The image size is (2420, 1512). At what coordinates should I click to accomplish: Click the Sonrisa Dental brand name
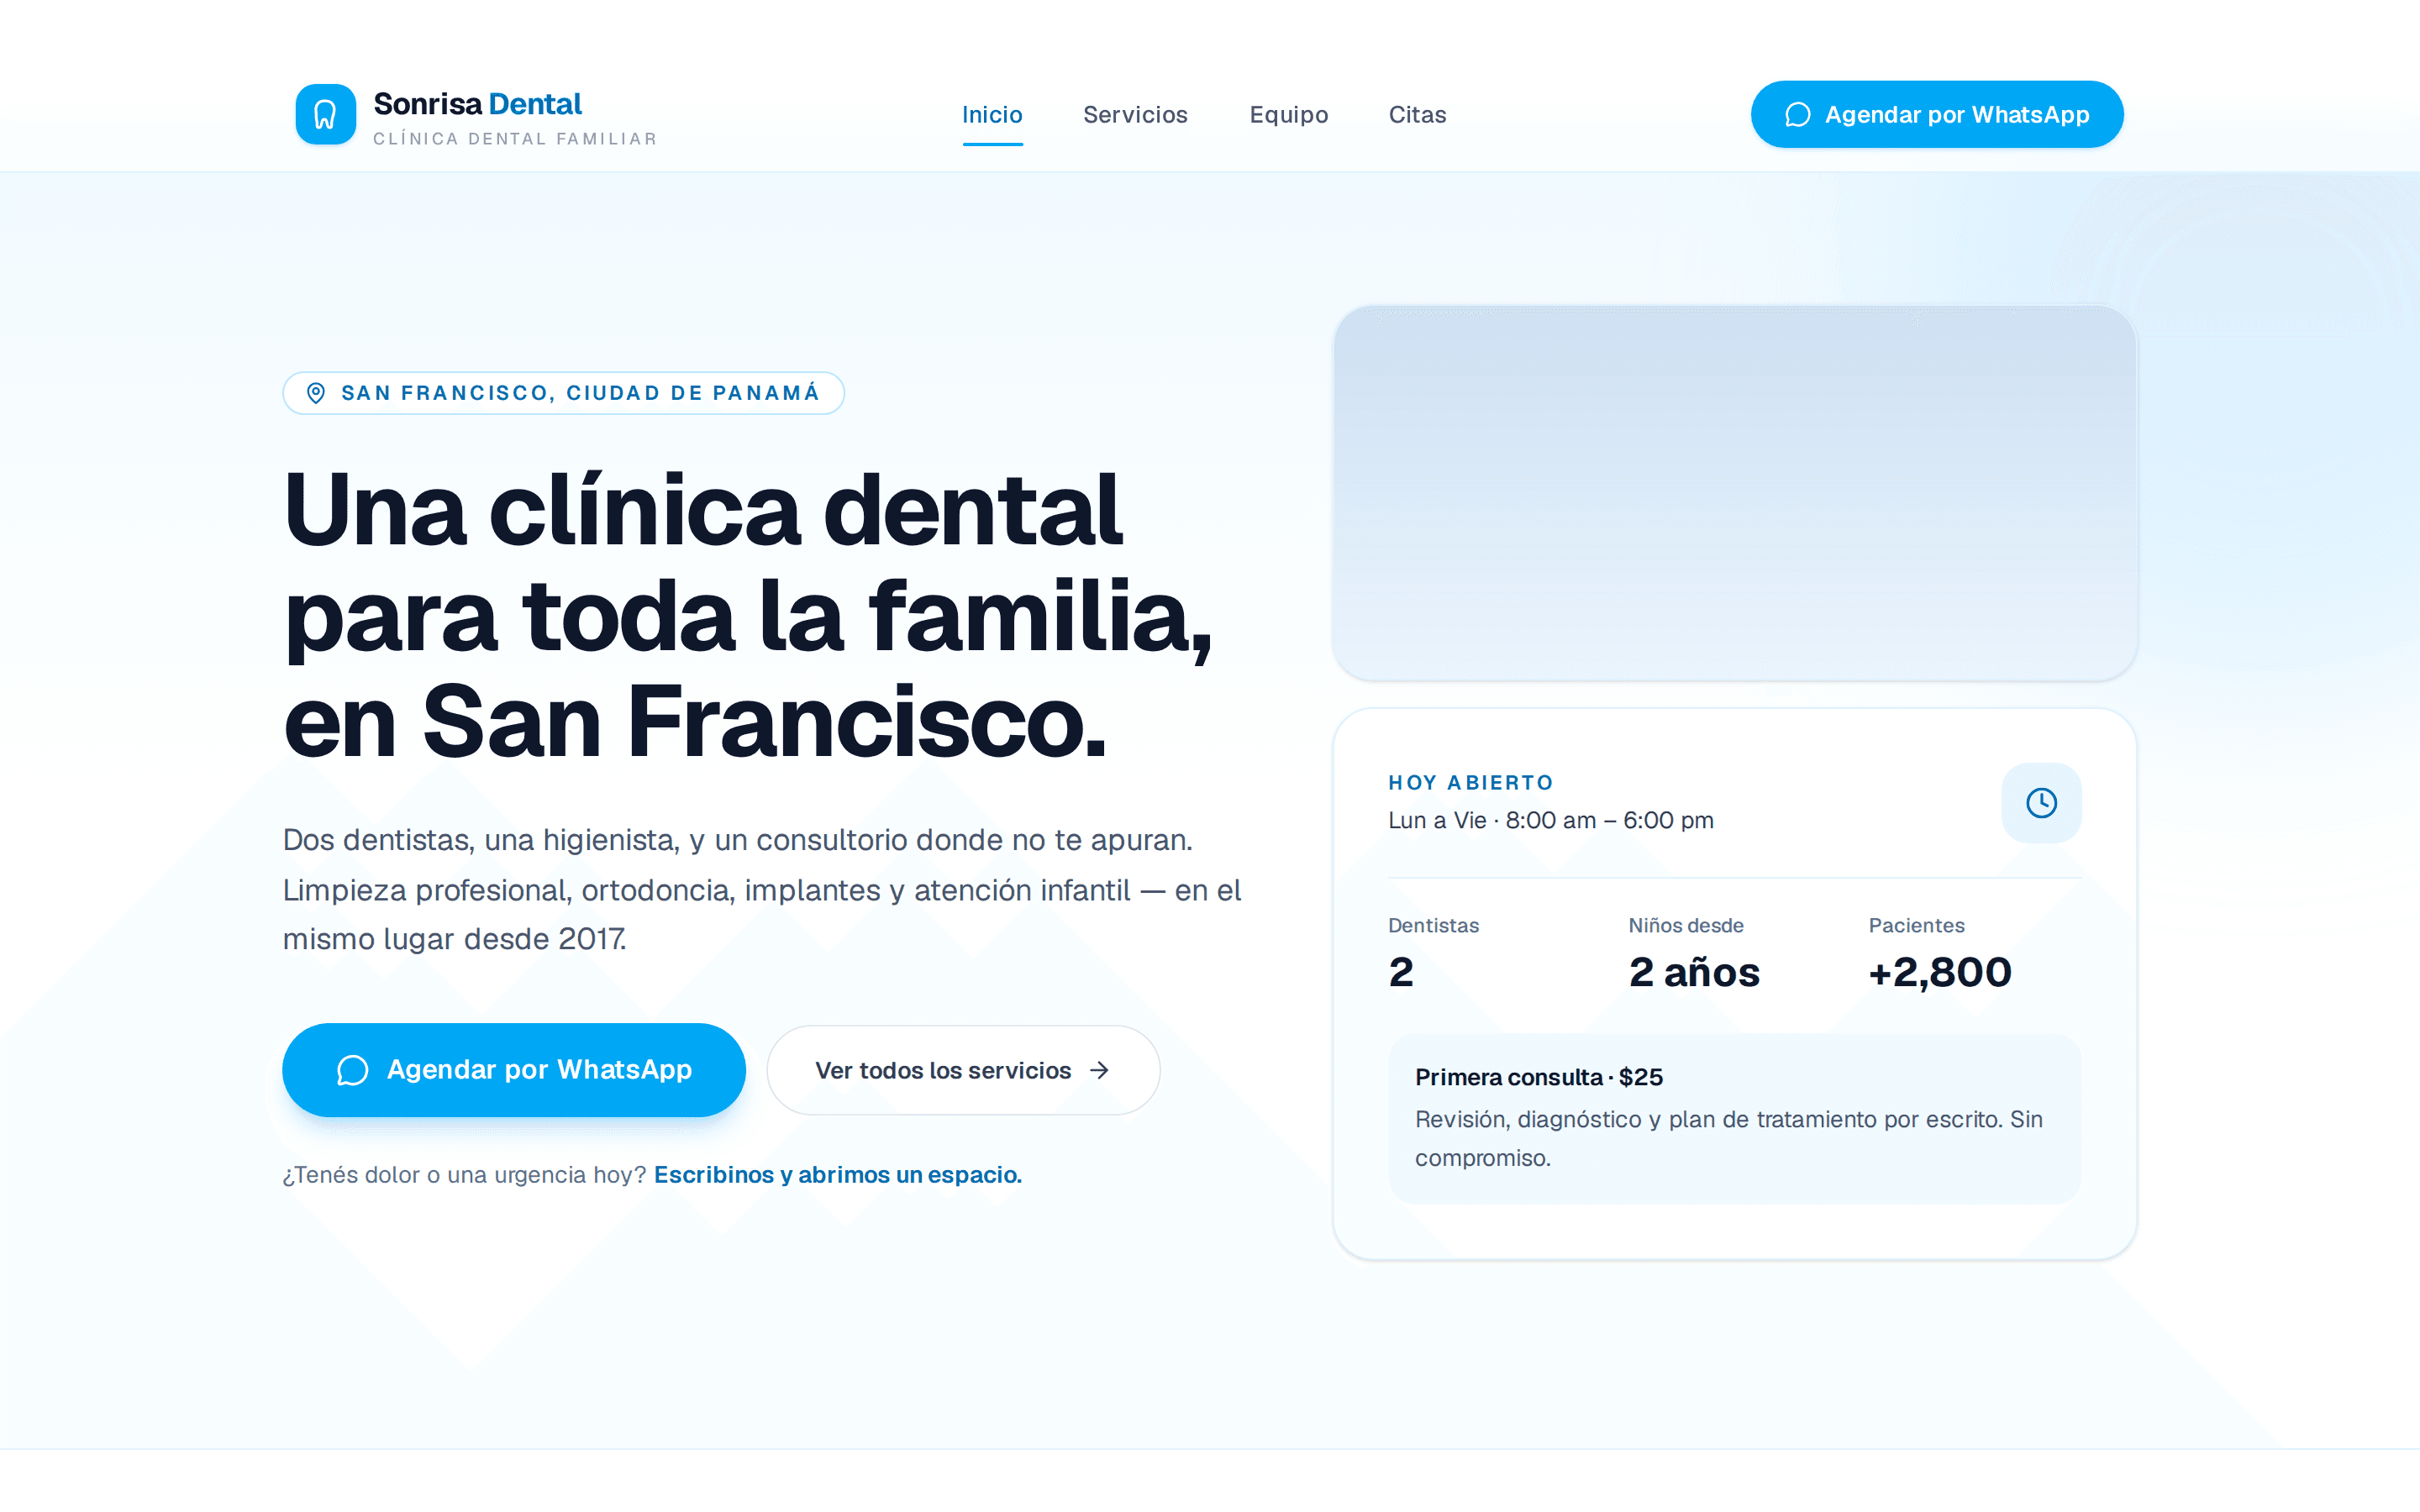477,104
